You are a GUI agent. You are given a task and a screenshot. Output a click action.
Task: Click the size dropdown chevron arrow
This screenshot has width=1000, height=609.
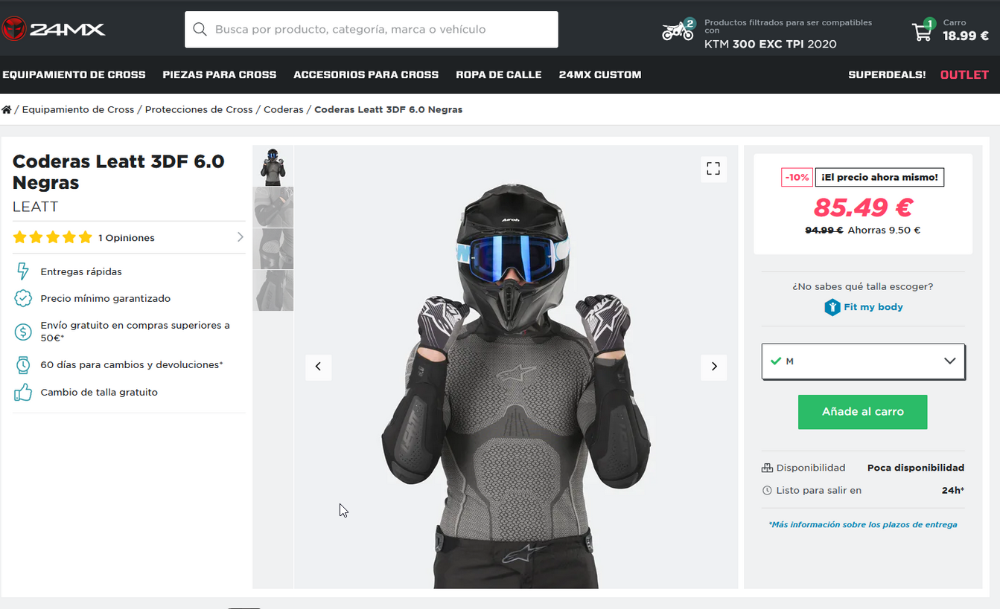coord(950,361)
